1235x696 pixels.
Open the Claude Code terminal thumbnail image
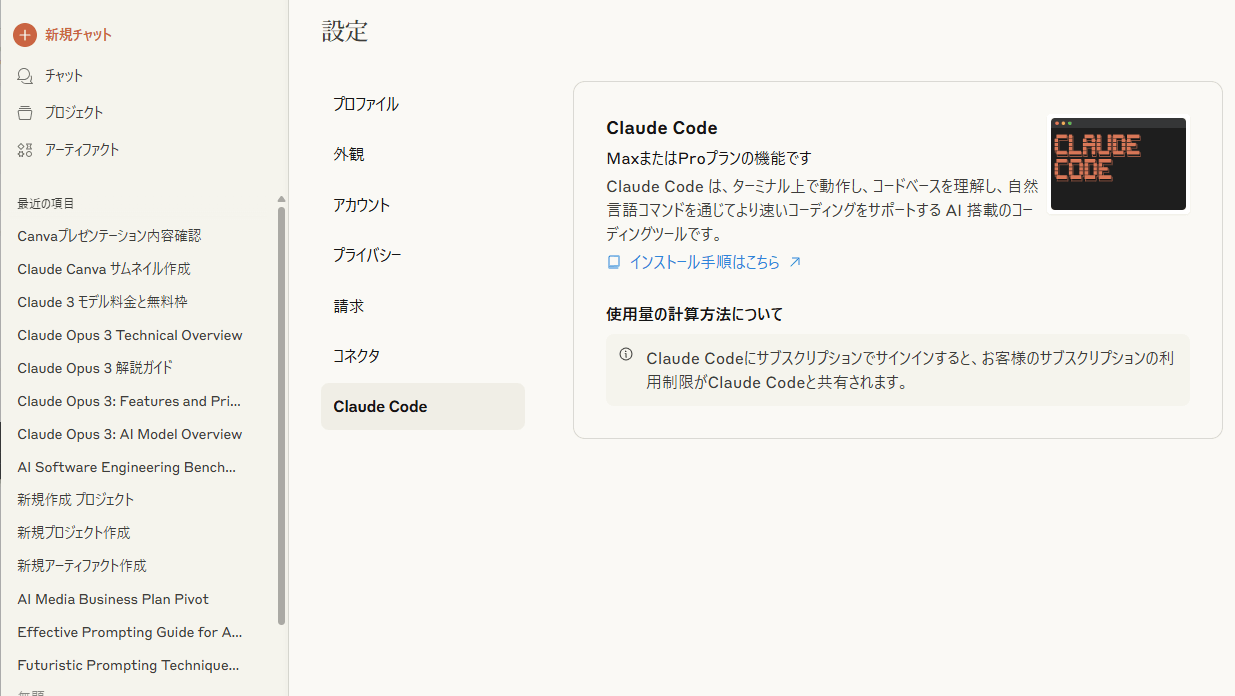coord(1118,164)
